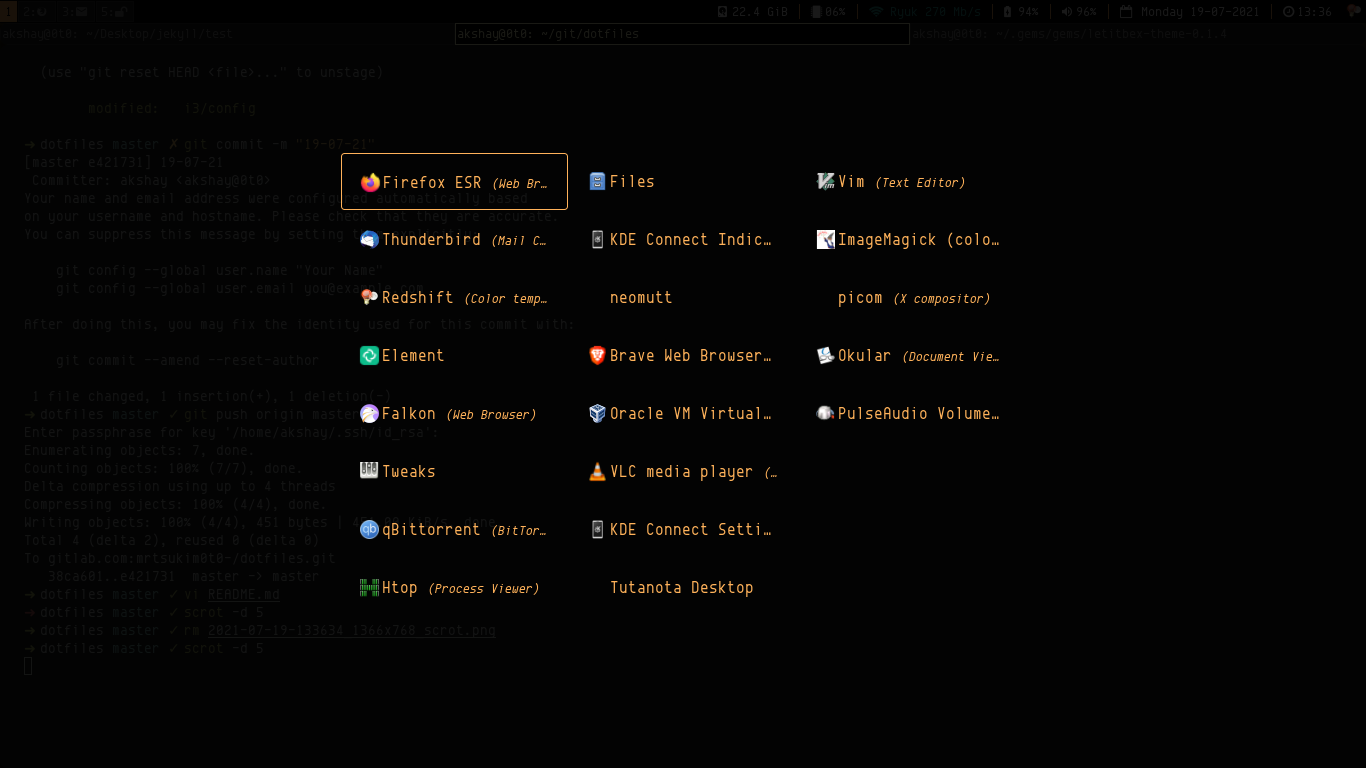This screenshot has width=1366, height=768.
Task: Click README.md in the terminal output
Action: pyautogui.click(x=244, y=595)
